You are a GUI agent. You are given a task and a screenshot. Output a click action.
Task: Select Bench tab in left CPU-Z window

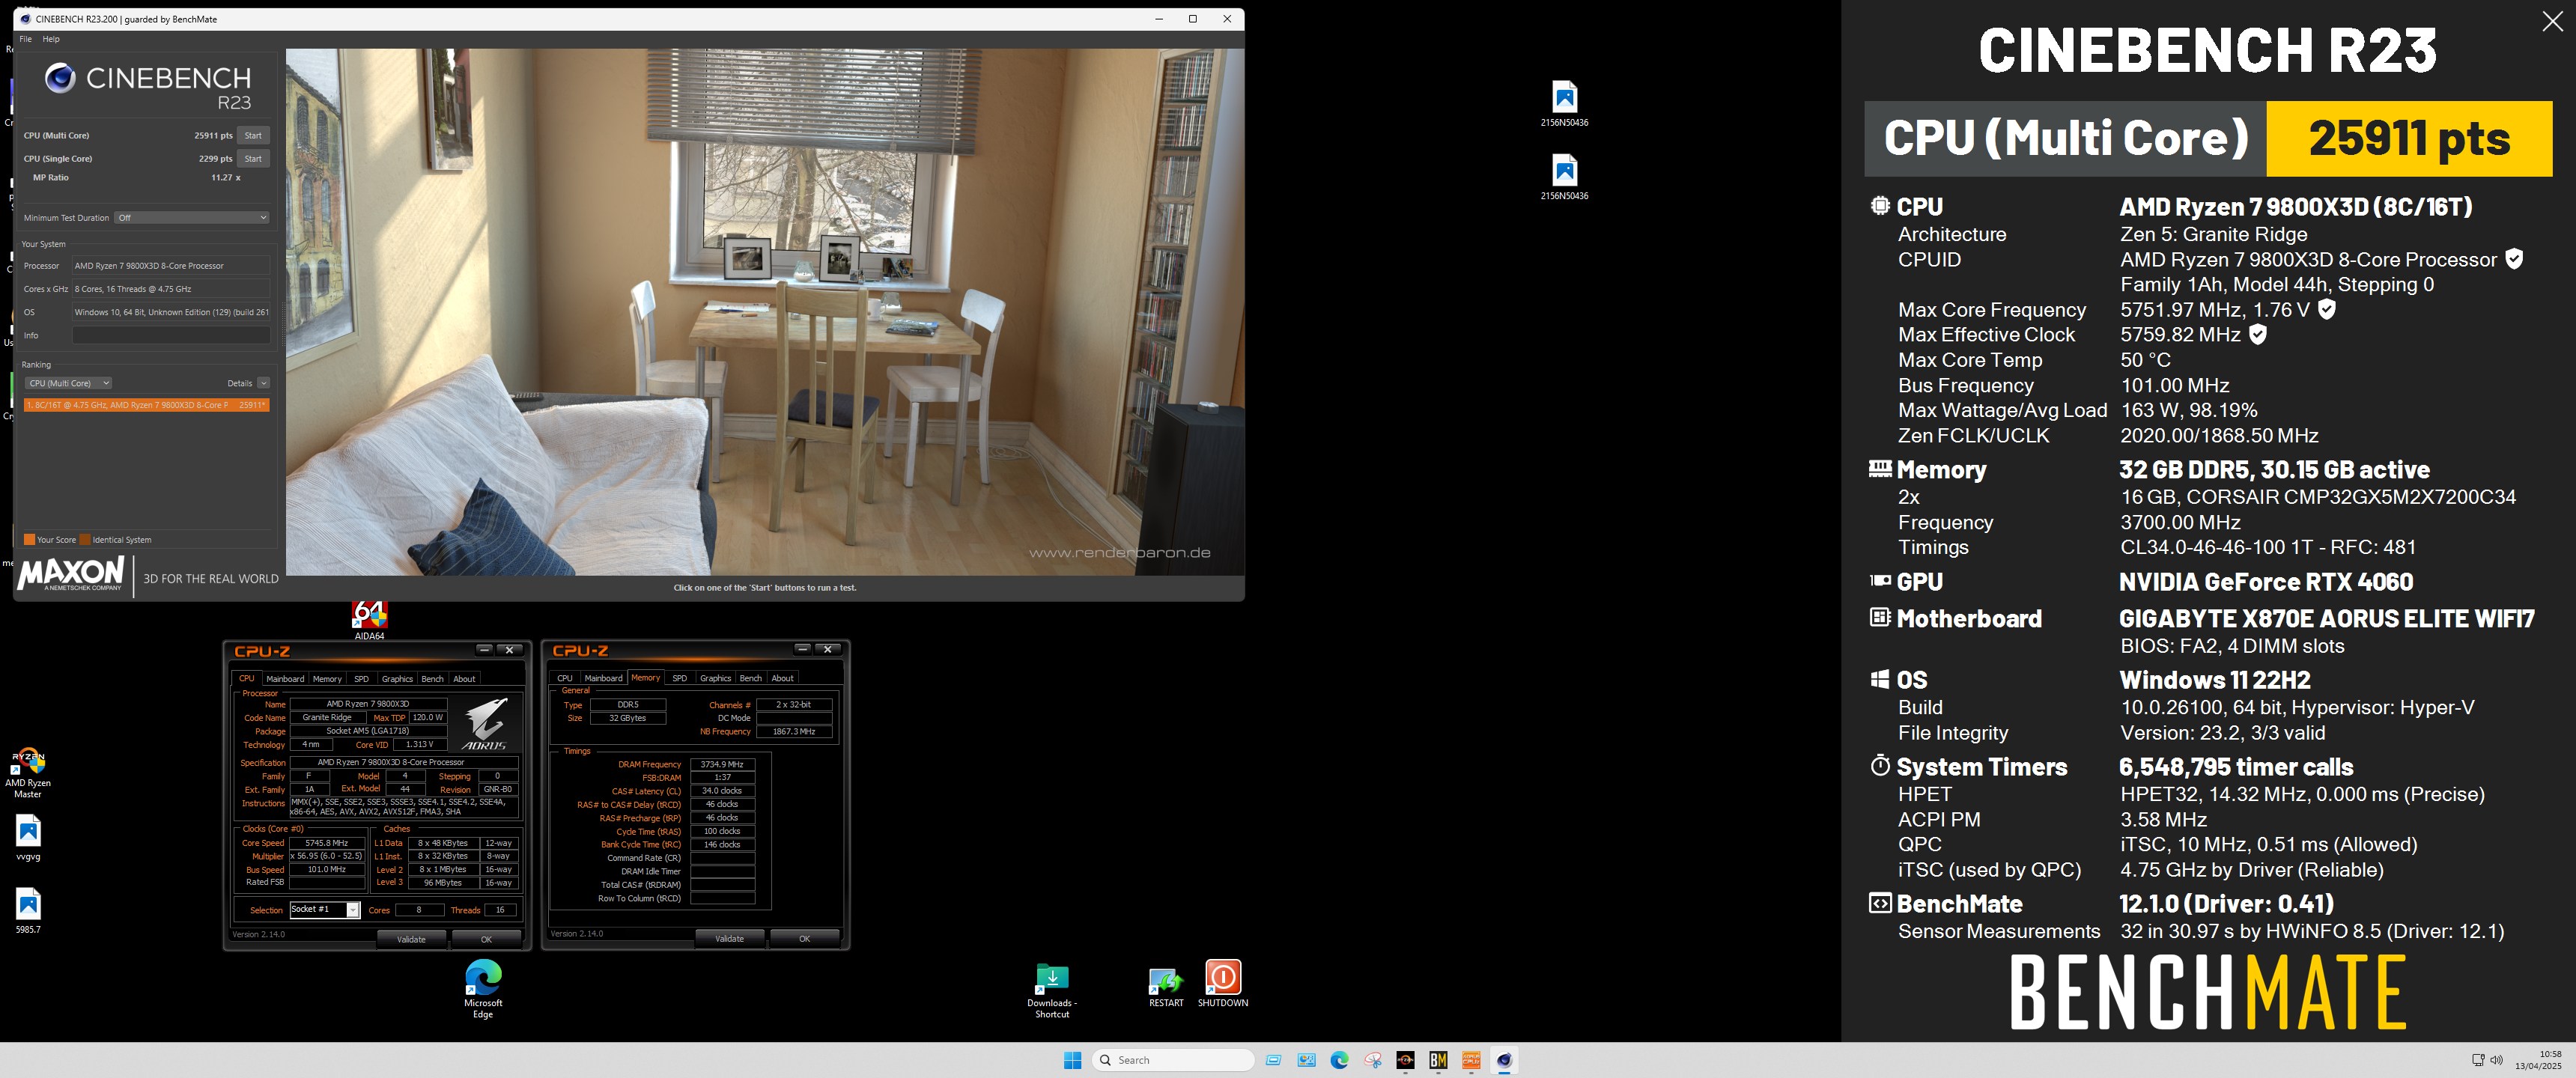(432, 678)
